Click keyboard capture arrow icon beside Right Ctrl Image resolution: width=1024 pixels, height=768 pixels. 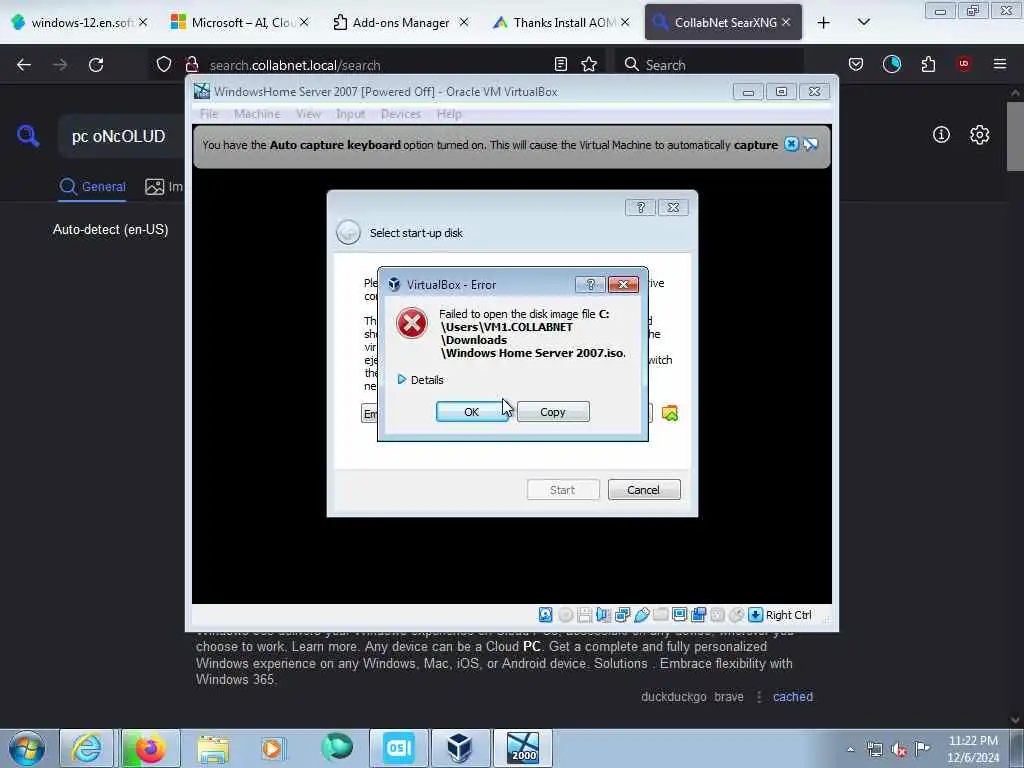[x=756, y=615]
